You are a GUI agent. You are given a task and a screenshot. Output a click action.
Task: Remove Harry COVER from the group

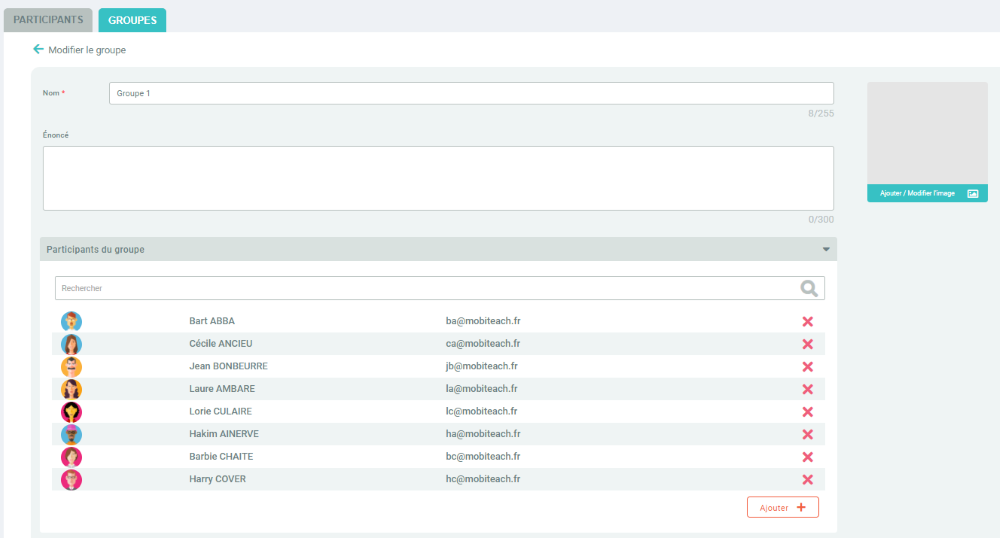click(807, 479)
